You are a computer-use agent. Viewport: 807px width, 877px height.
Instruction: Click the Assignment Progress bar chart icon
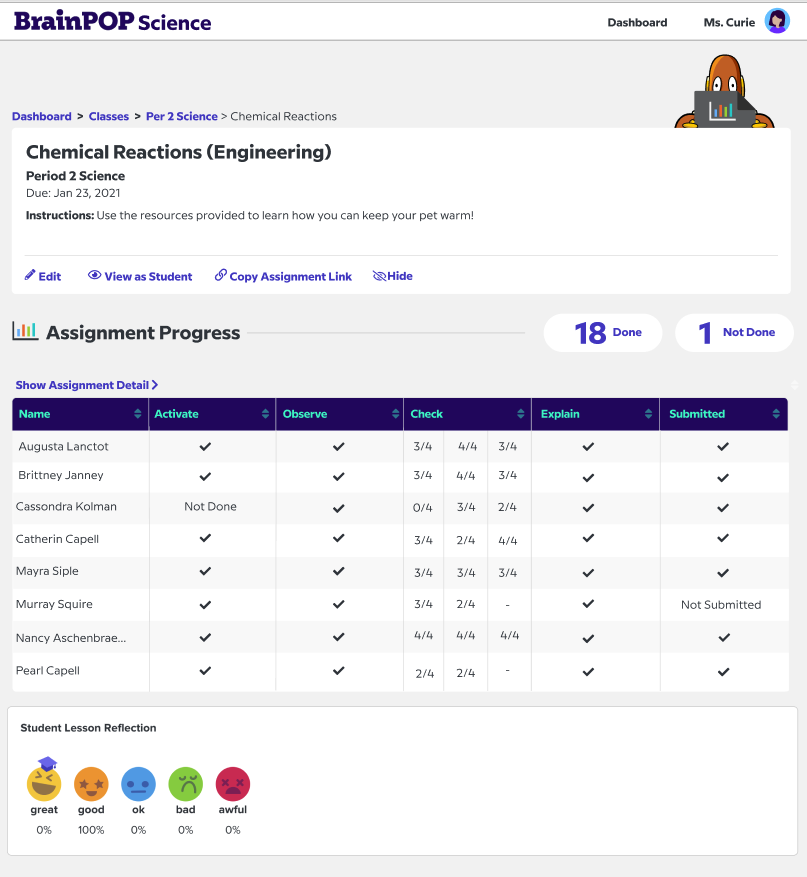click(x=25, y=331)
